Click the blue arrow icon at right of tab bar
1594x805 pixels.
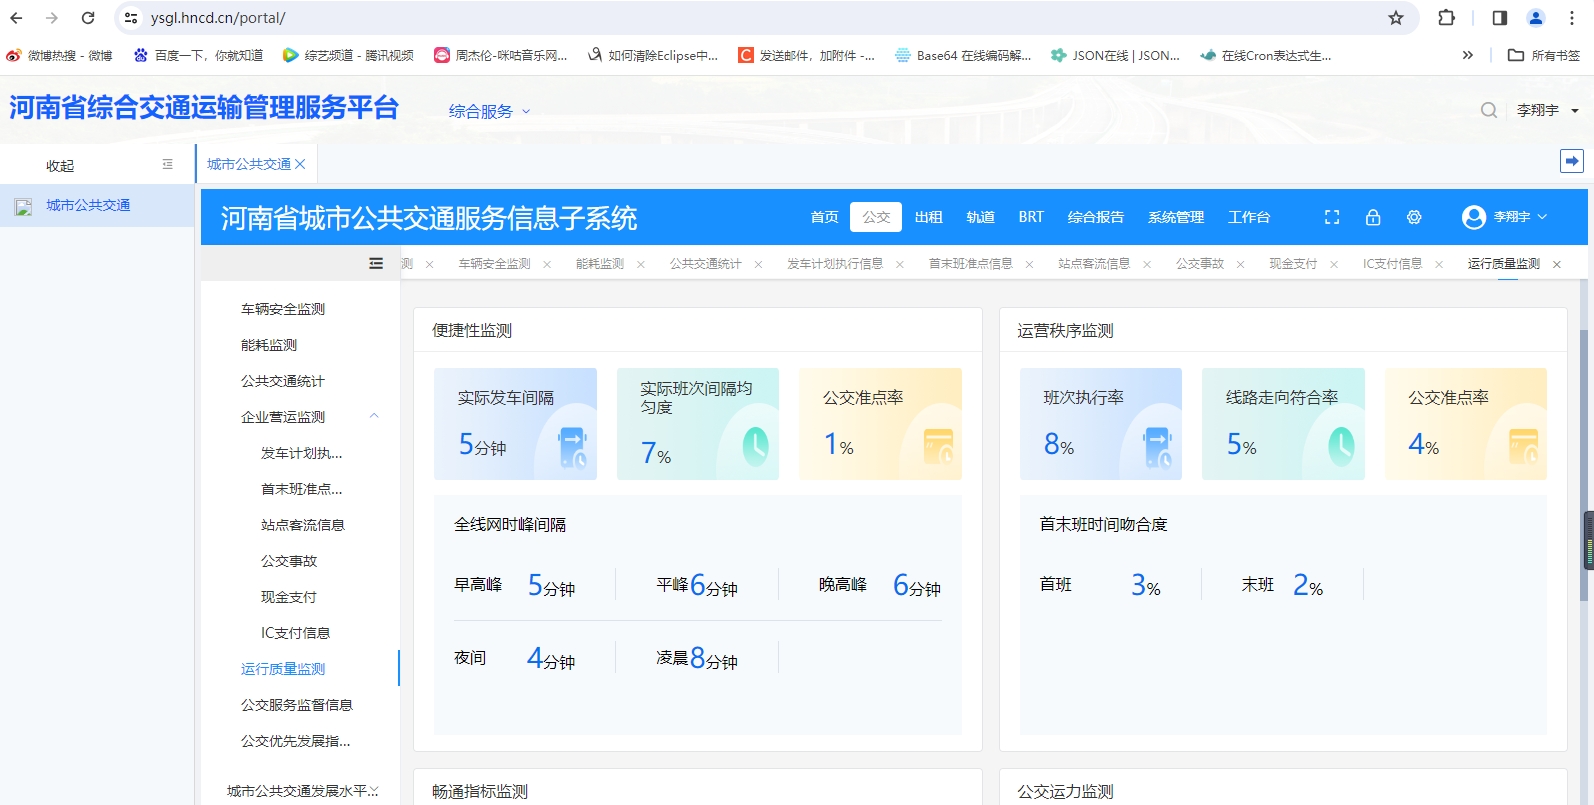[x=1572, y=161]
